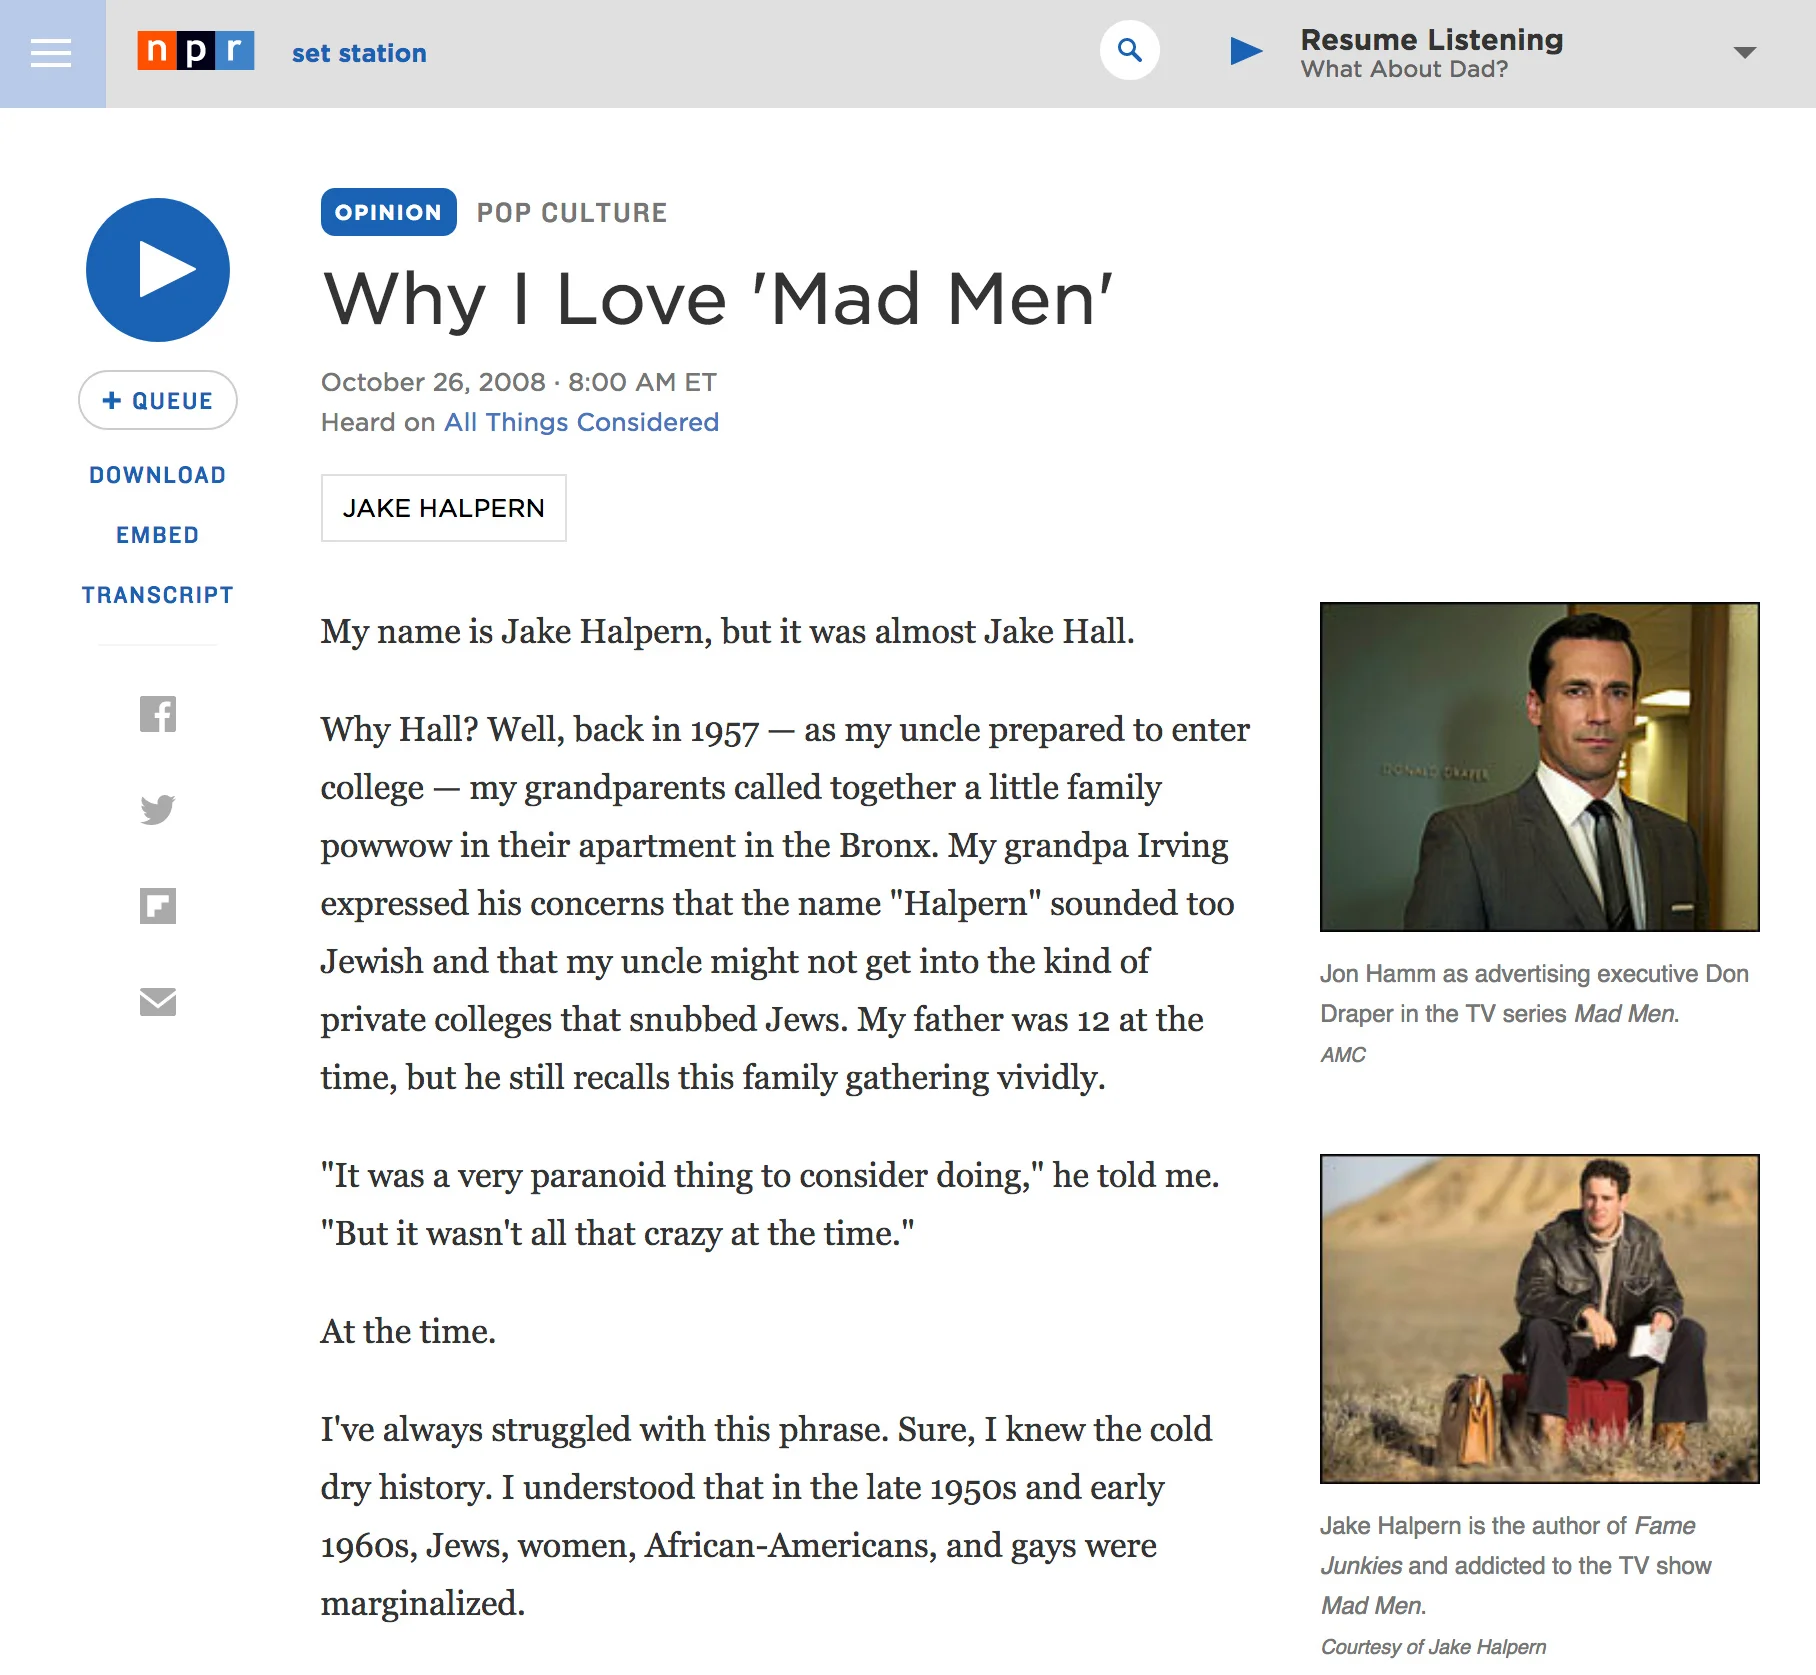Click the paragraph starting My name is Jake Halpern
1816x1675 pixels.
(x=728, y=632)
